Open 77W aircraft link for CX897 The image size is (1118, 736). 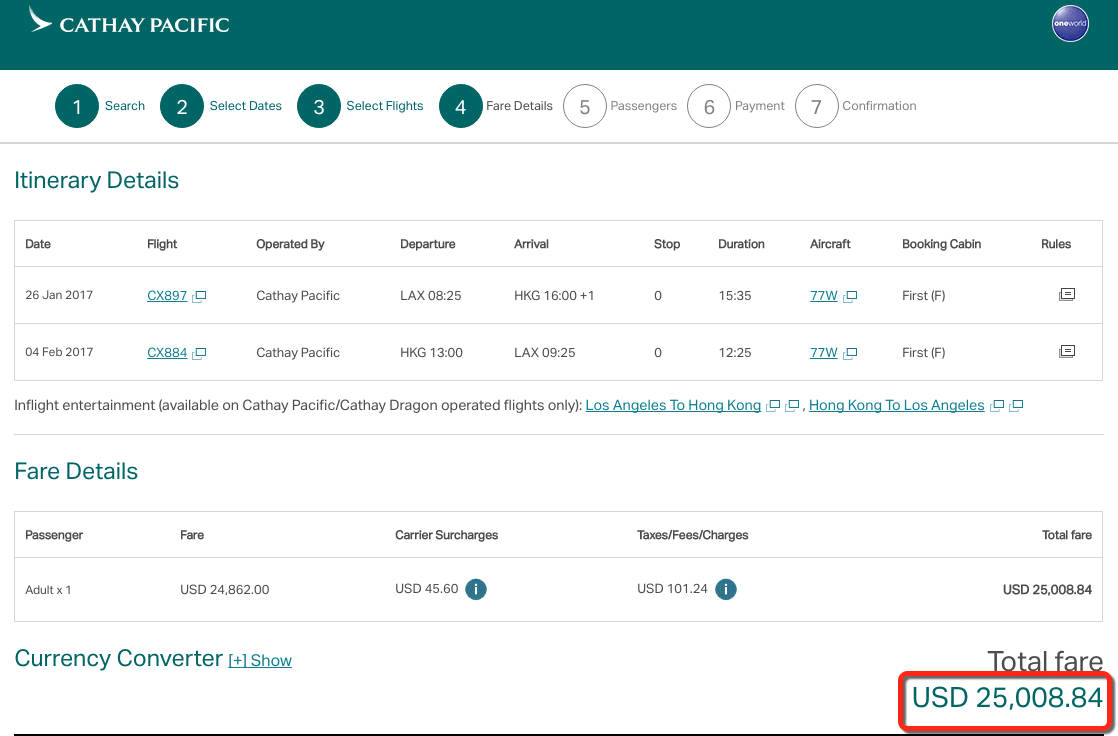point(824,295)
